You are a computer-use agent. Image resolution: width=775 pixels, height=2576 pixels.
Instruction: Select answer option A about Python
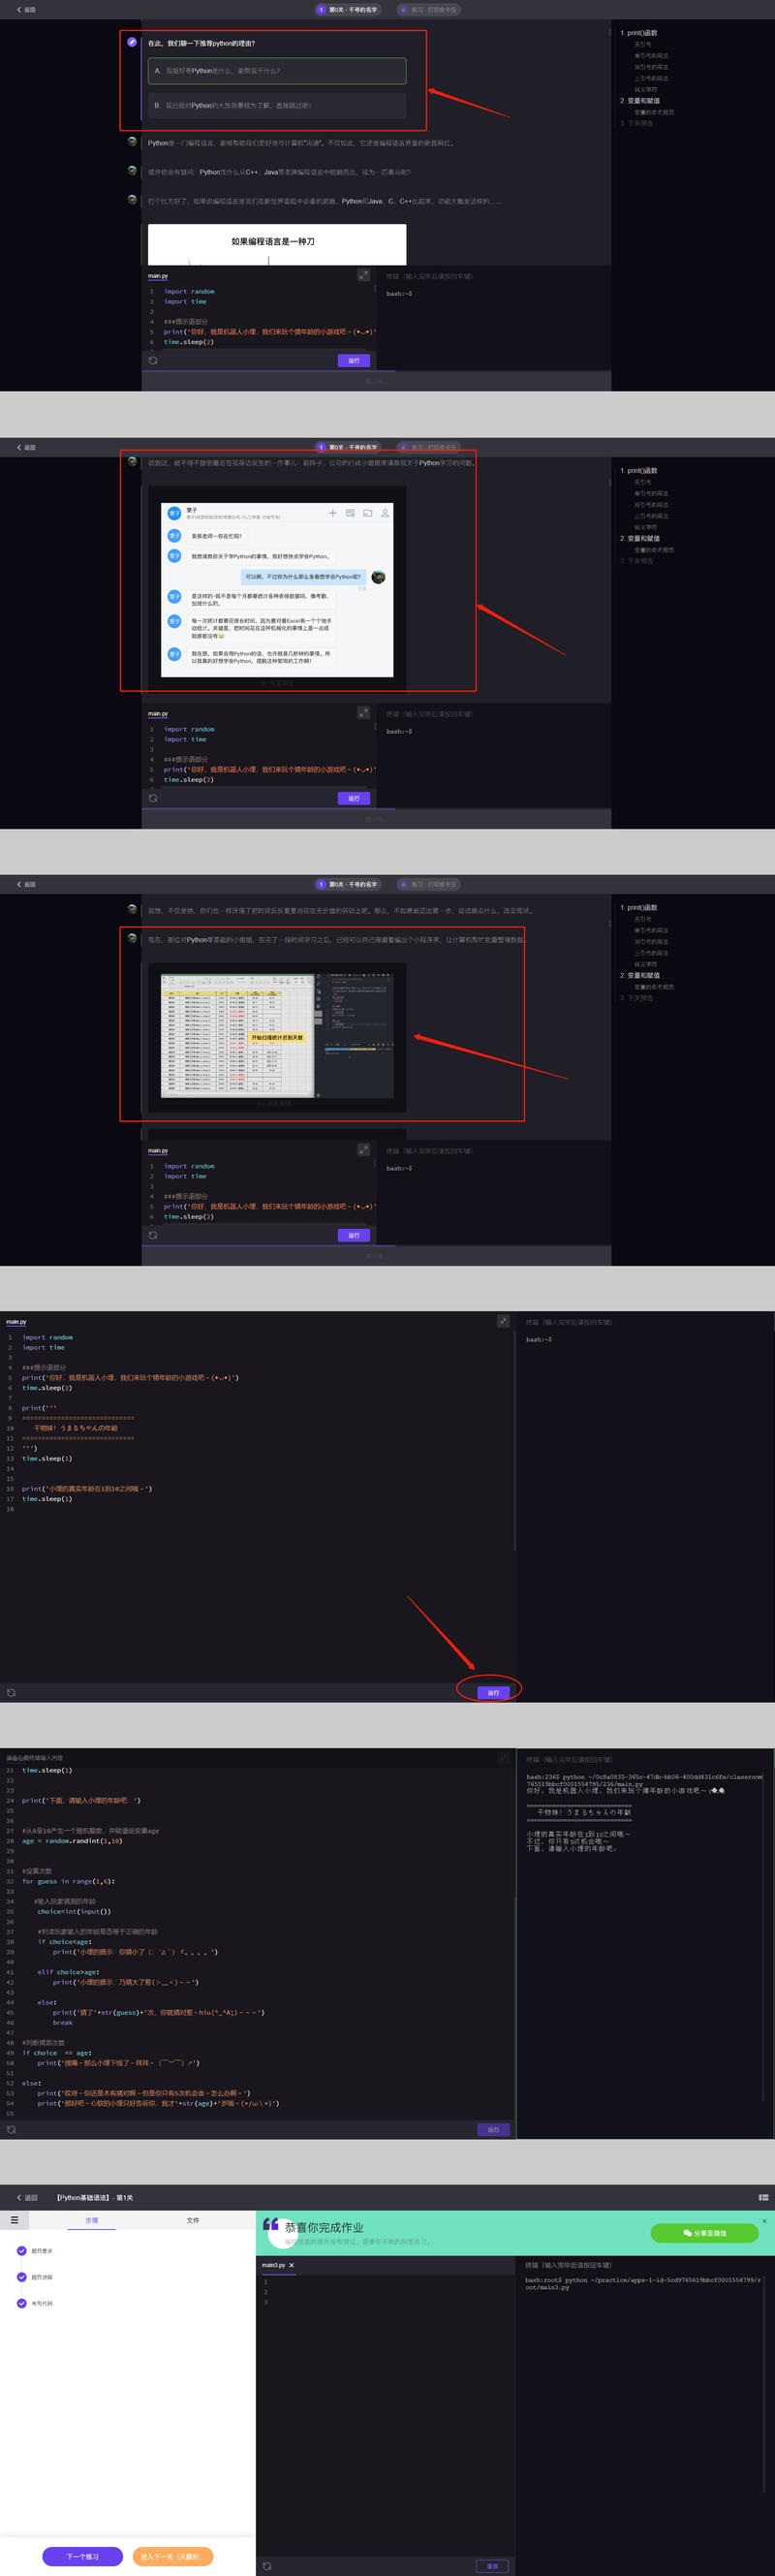tap(277, 71)
